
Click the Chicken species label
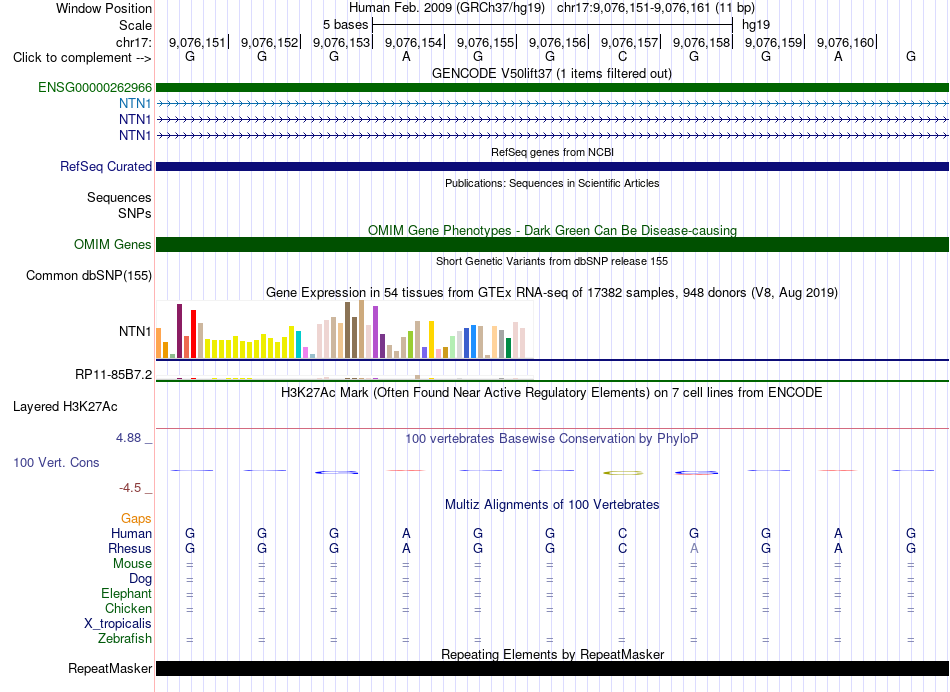click(128, 608)
